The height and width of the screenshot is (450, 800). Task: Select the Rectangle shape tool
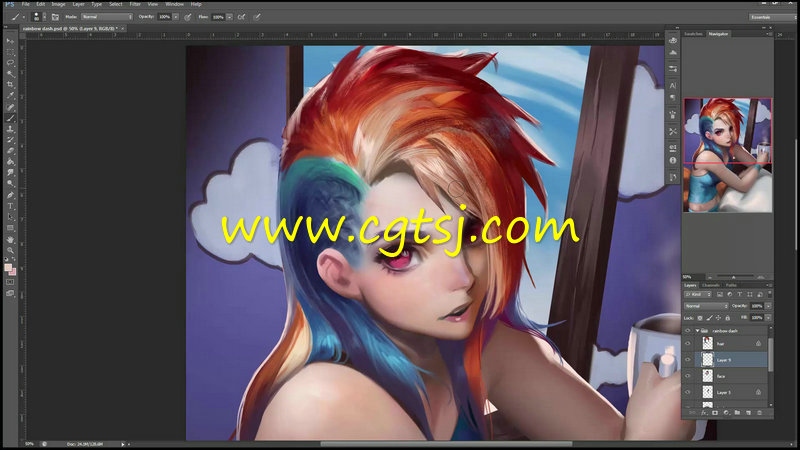[10, 228]
